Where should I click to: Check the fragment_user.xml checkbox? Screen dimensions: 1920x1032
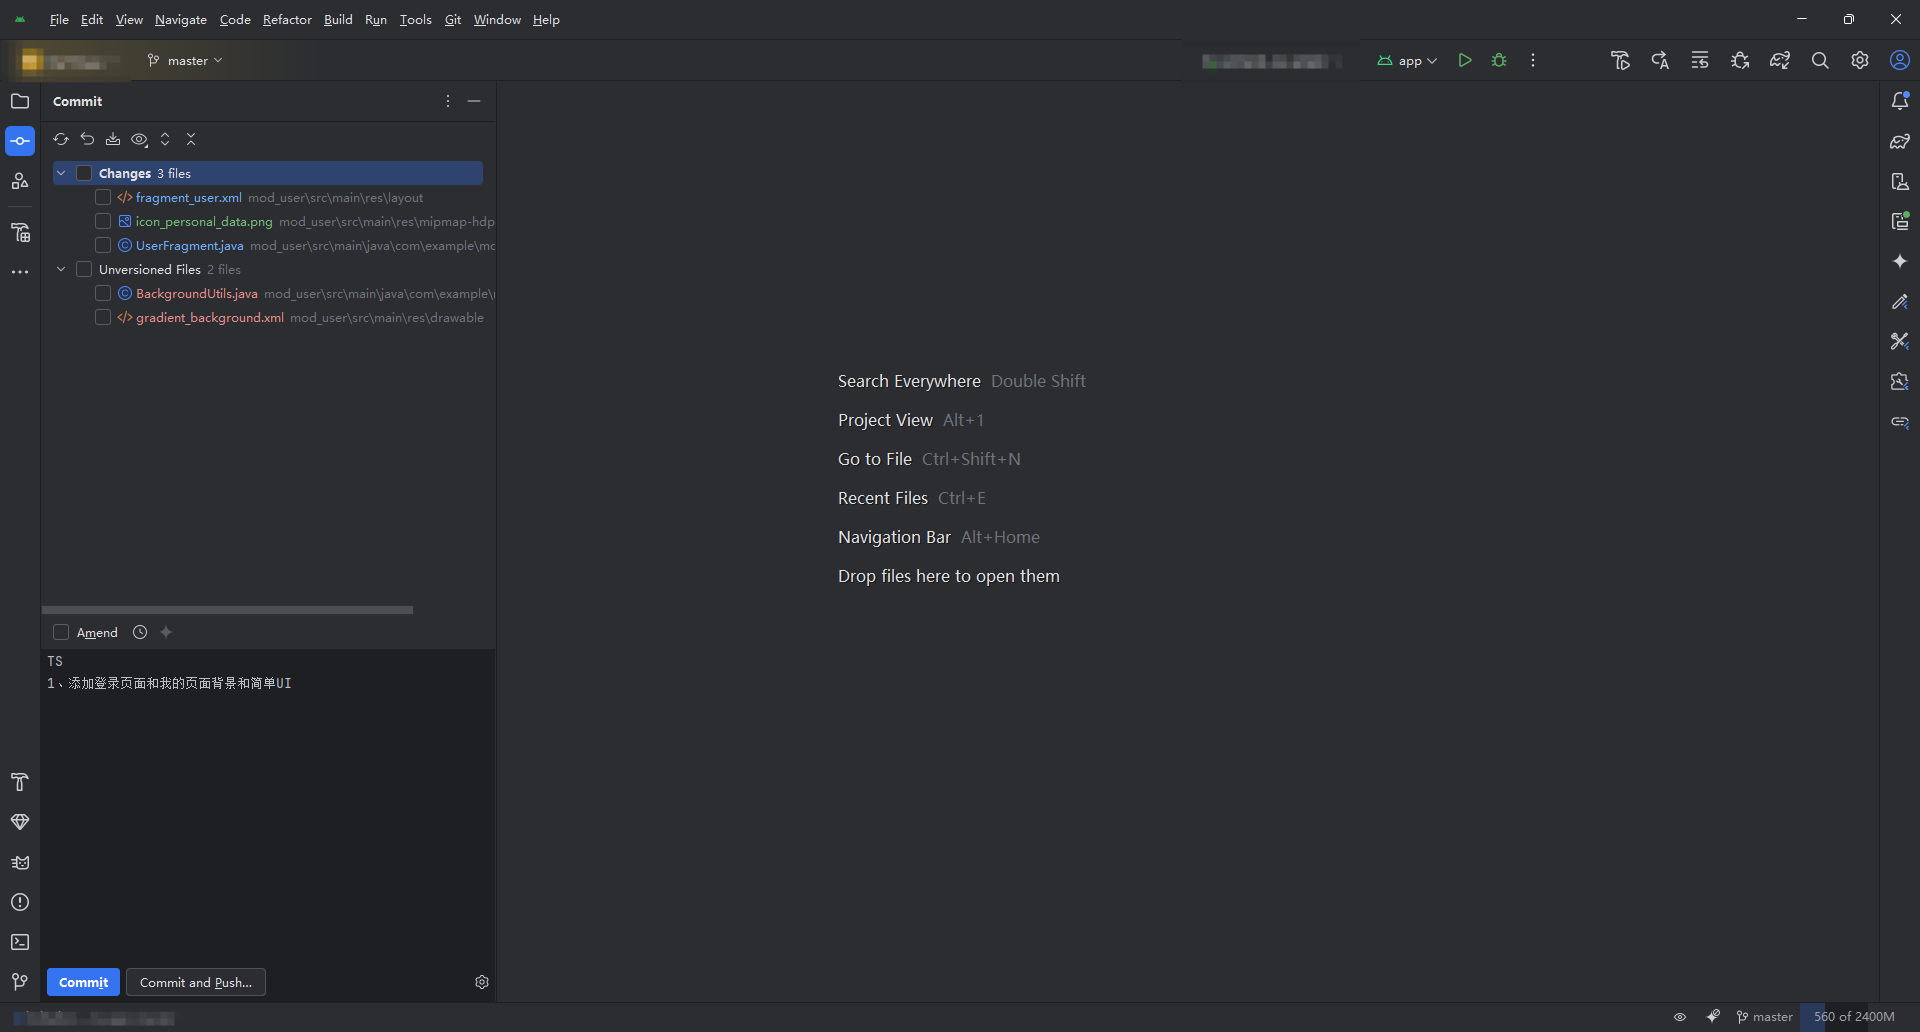pos(102,197)
